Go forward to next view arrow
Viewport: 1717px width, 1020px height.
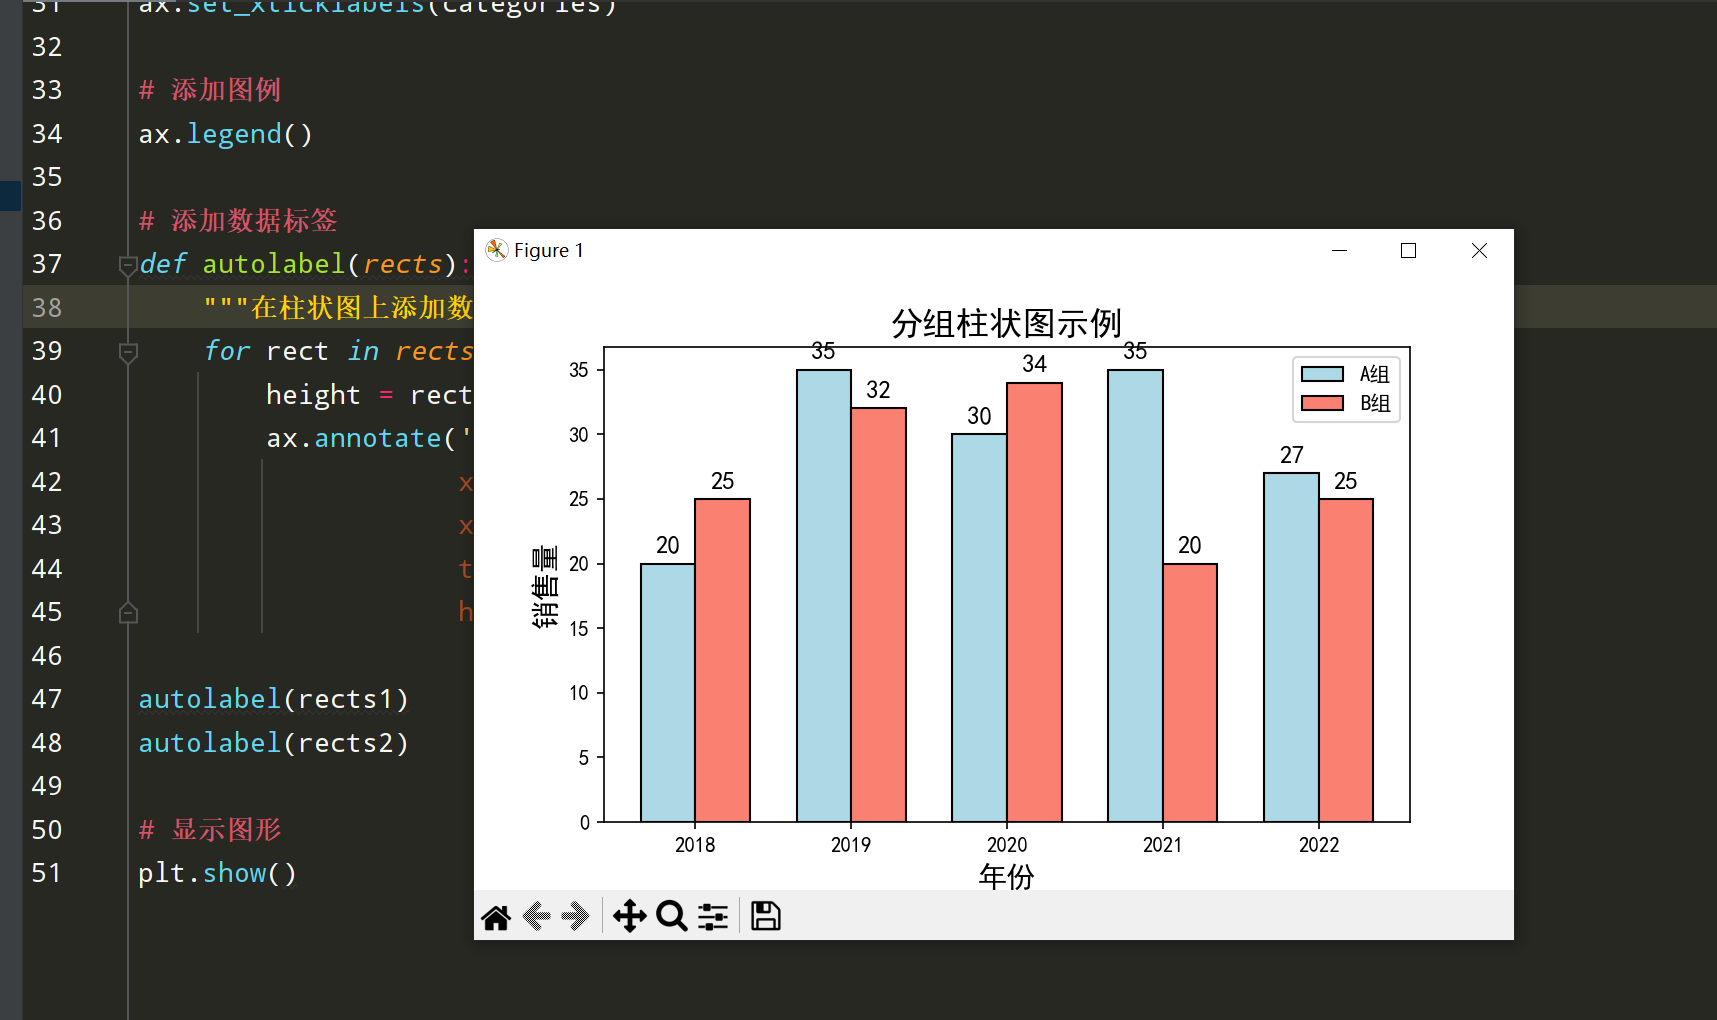point(576,916)
